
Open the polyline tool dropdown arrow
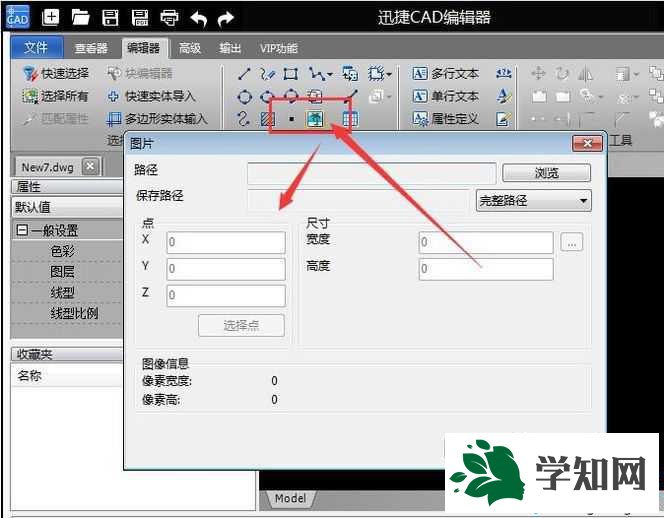[x=329, y=75]
